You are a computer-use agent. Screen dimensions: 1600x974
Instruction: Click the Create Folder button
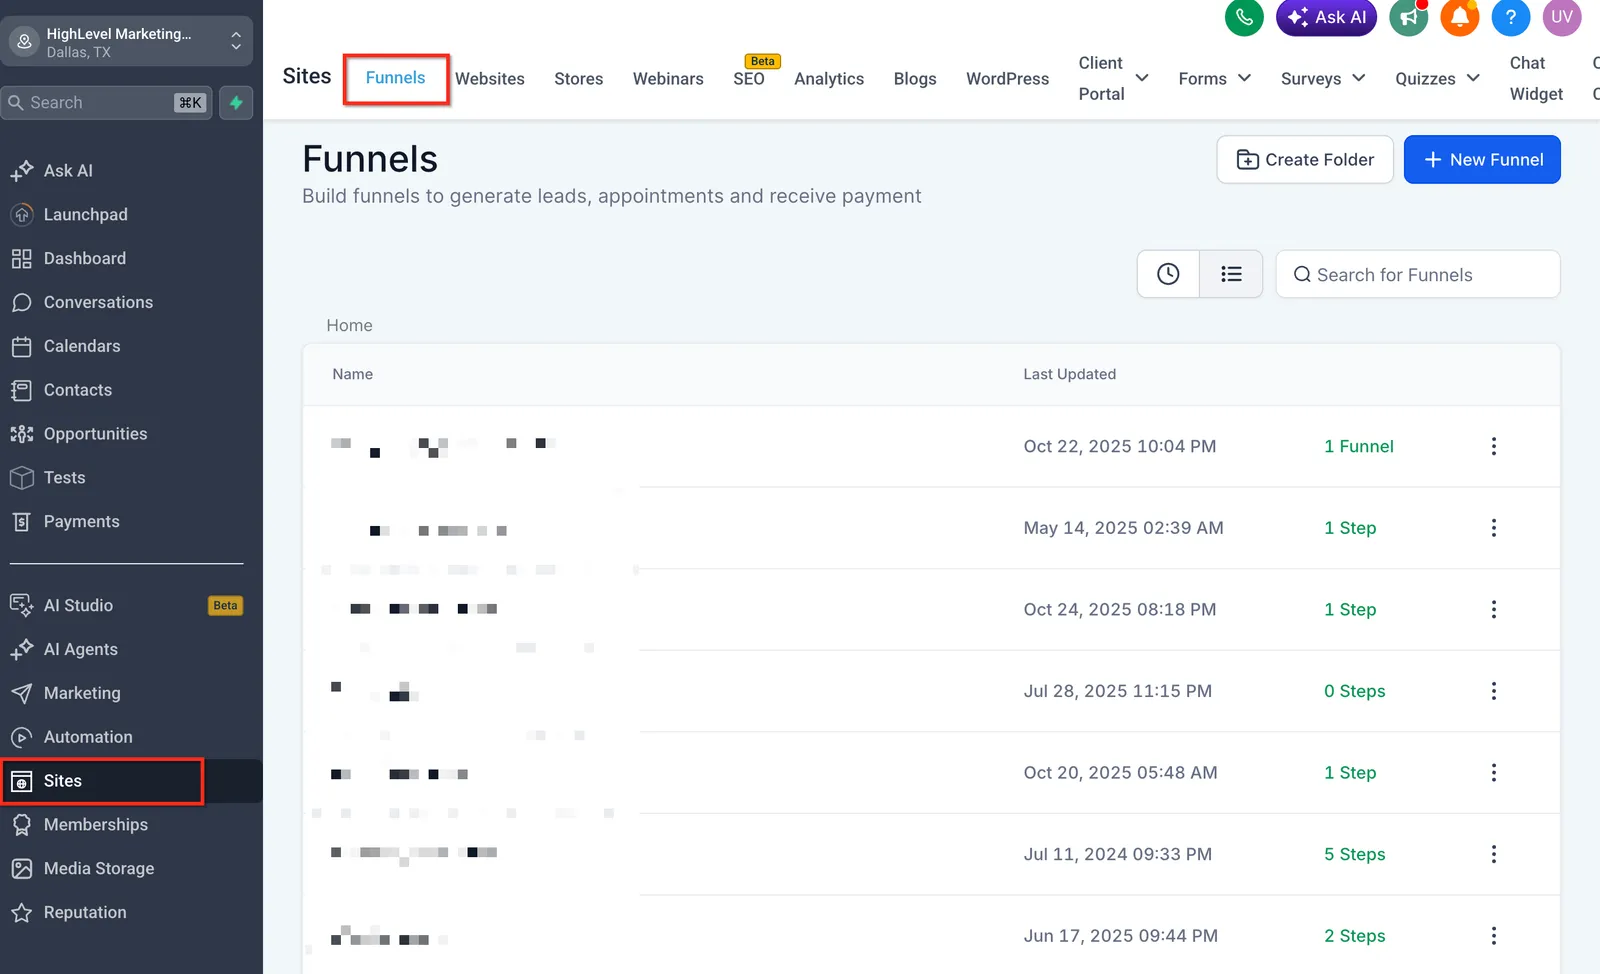1305,160
